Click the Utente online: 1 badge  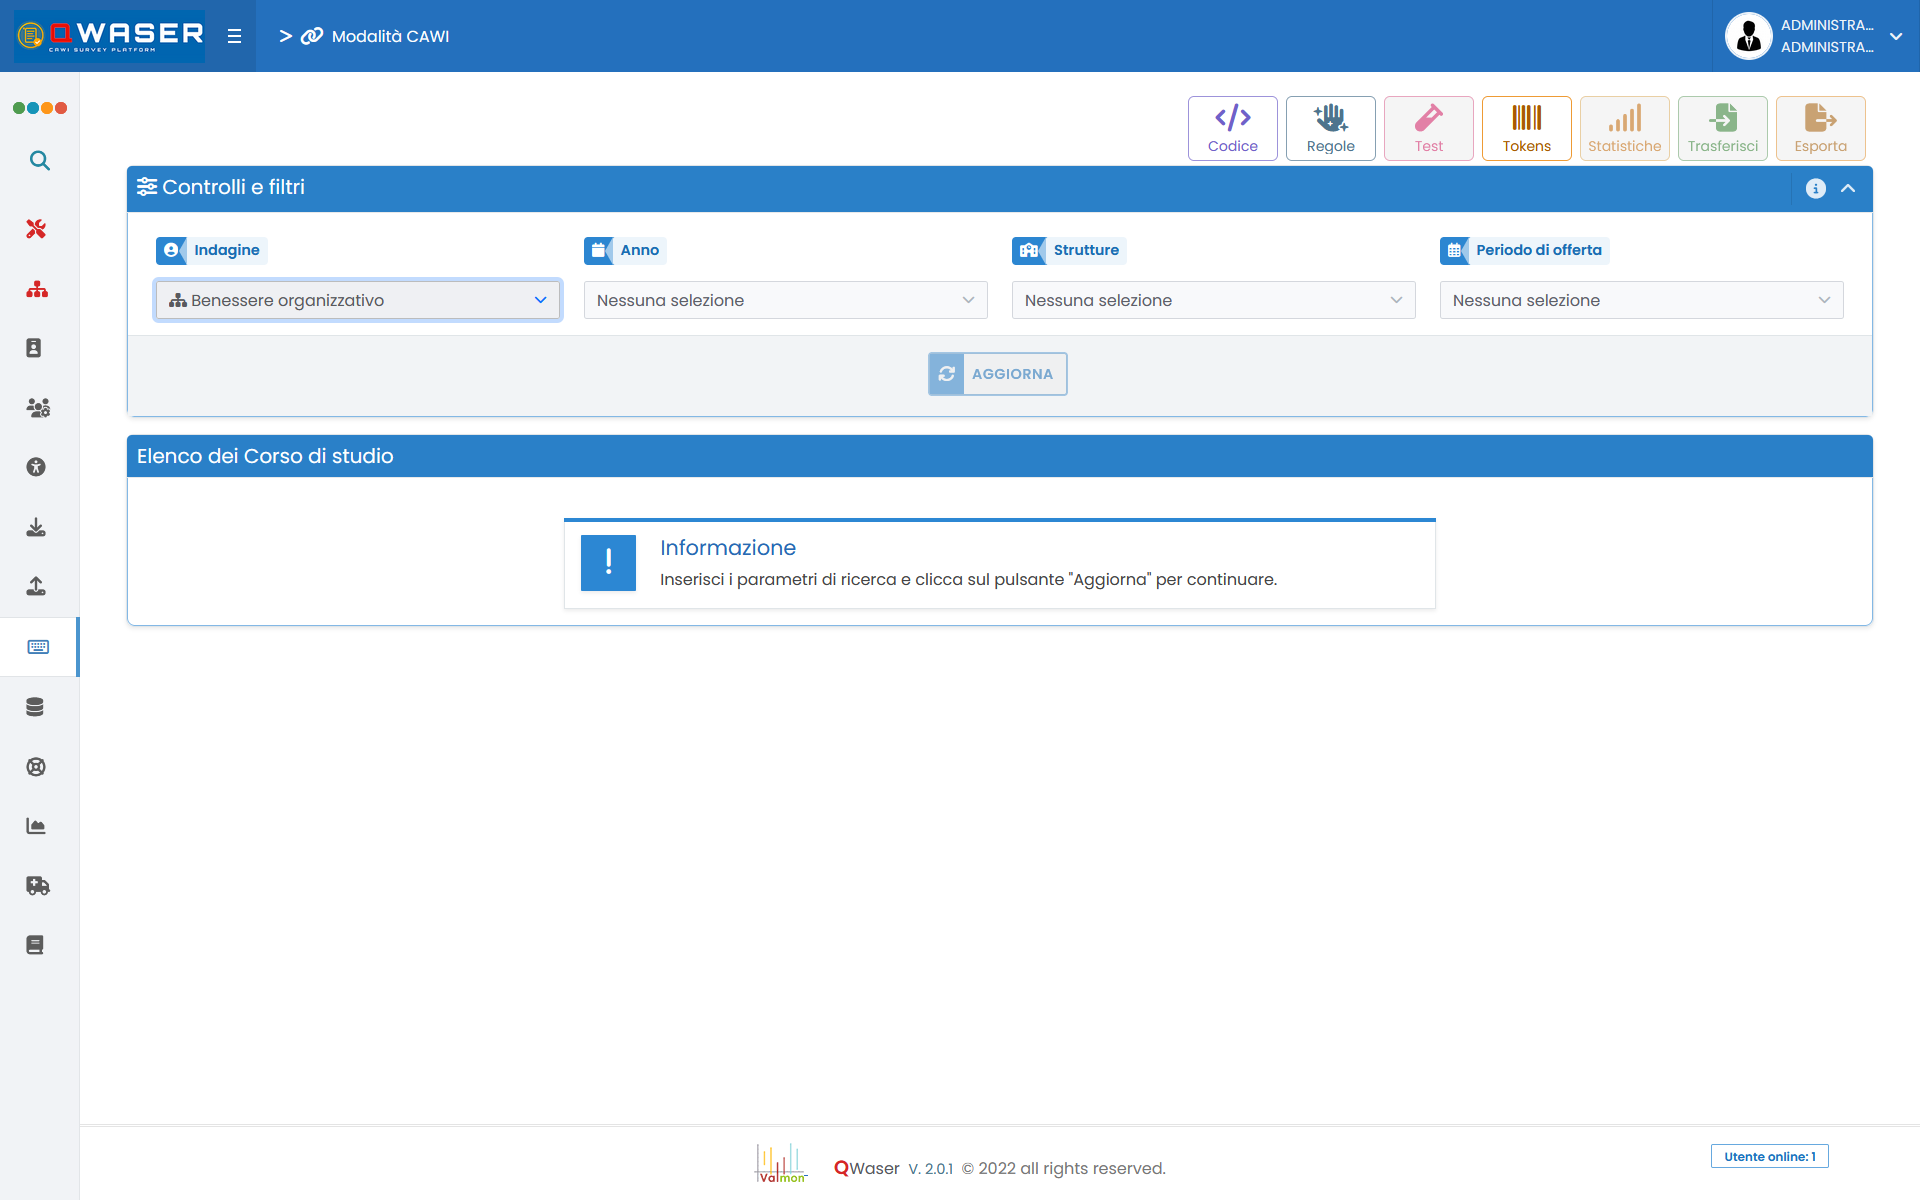pos(1769,1156)
